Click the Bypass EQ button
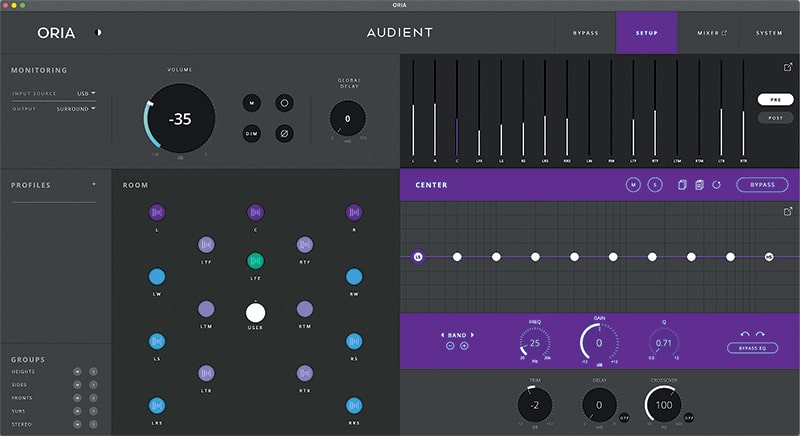Screen dimensions: 800x436 coord(753,348)
